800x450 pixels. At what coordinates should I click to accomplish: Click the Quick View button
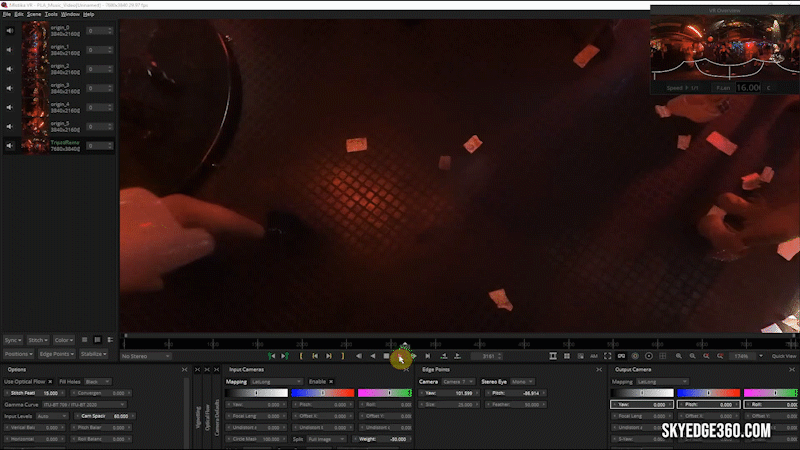[x=784, y=356]
